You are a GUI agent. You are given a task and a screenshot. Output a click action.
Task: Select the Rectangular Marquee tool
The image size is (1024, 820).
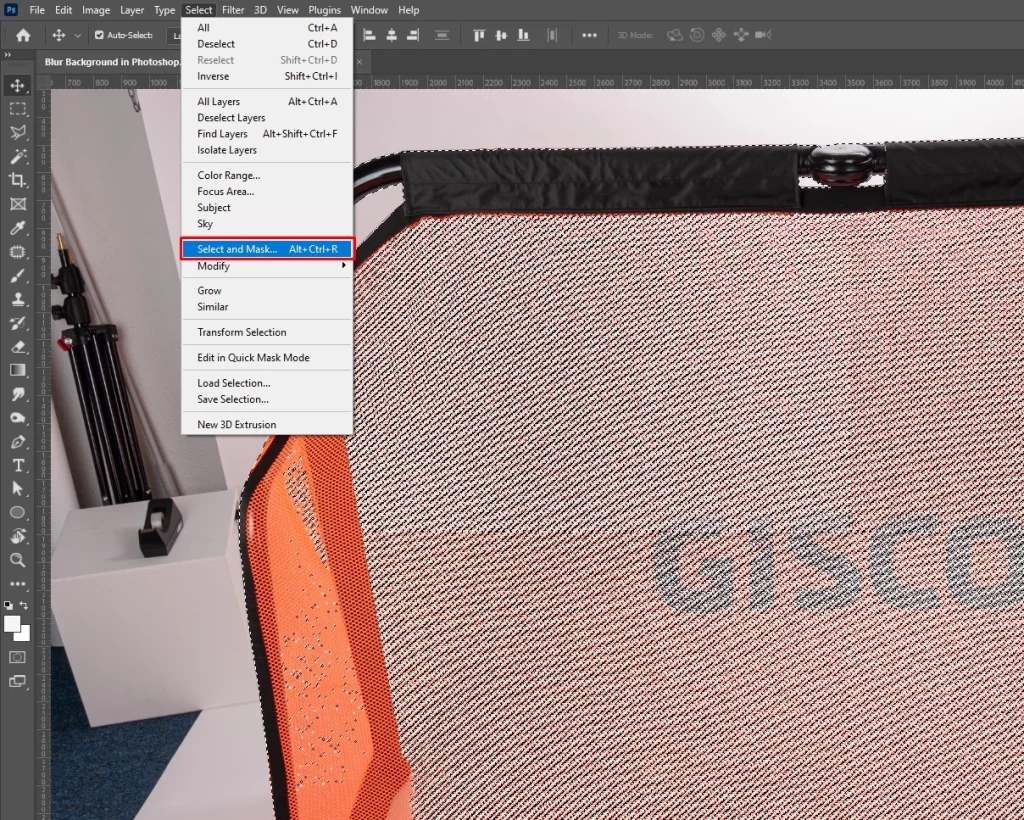(18, 108)
